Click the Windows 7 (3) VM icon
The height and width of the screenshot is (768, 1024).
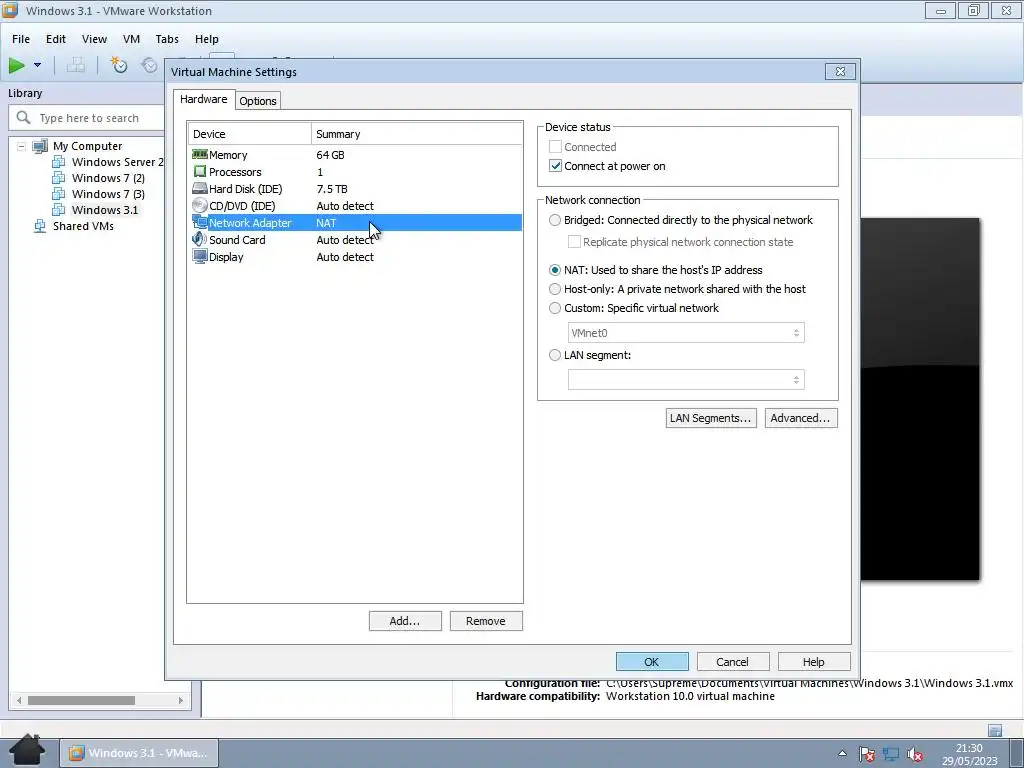coord(59,194)
